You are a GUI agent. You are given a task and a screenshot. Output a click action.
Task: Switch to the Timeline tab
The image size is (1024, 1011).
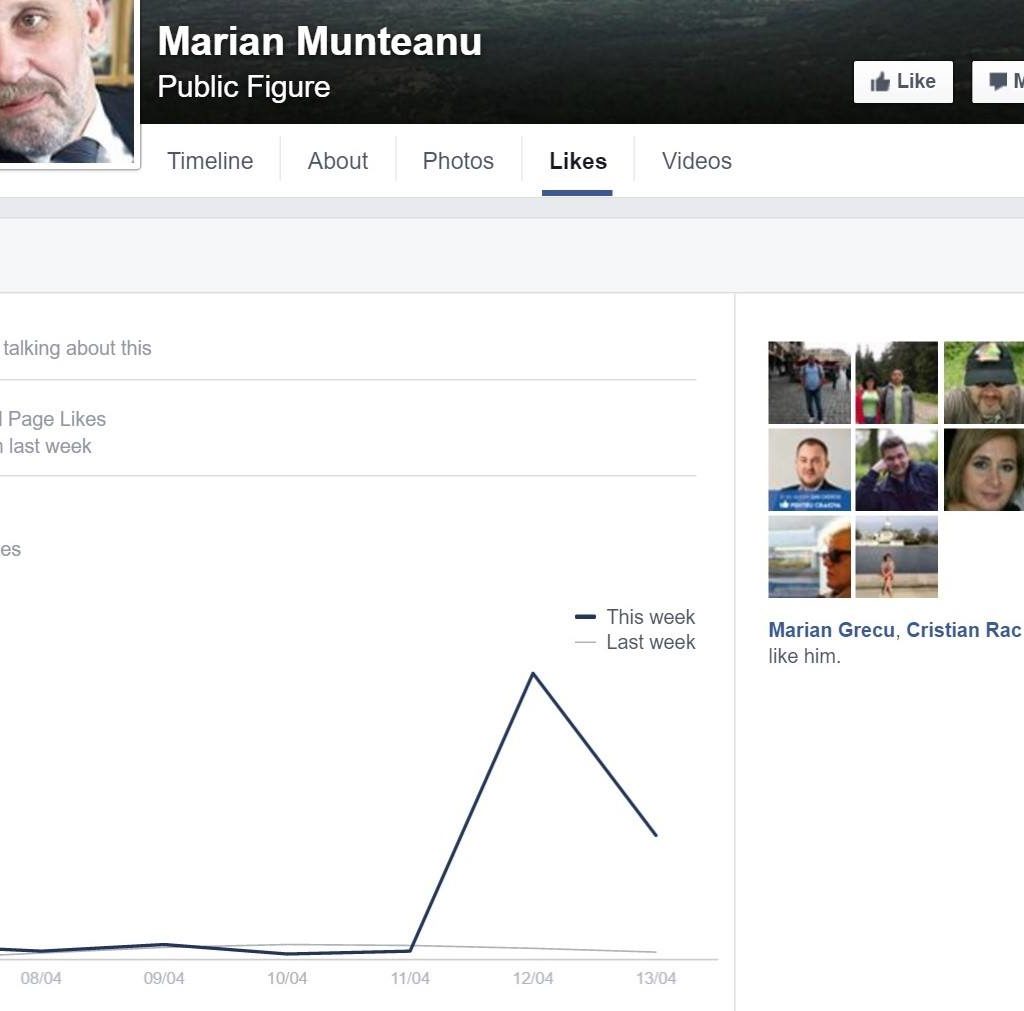tap(210, 161)
